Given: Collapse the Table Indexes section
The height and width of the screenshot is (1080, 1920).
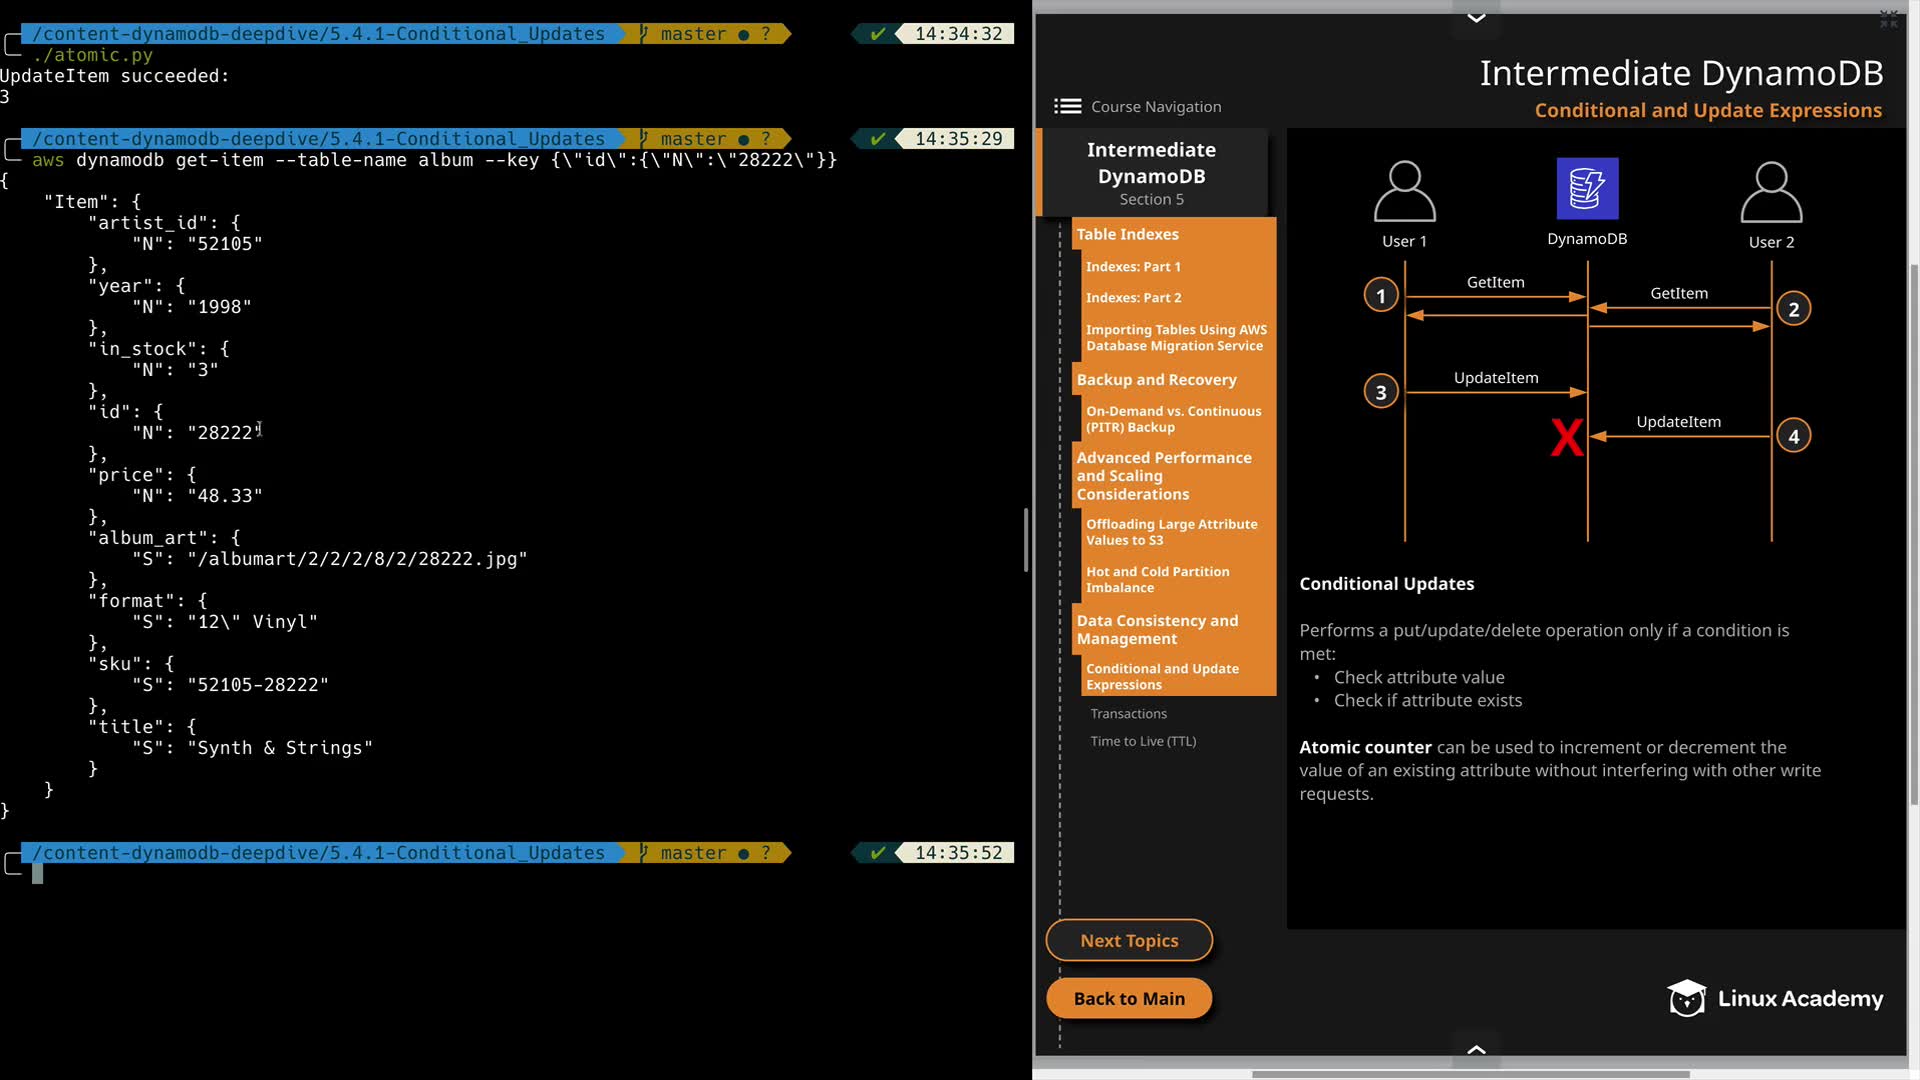Looking at the screenshot, I should 1127,234.
